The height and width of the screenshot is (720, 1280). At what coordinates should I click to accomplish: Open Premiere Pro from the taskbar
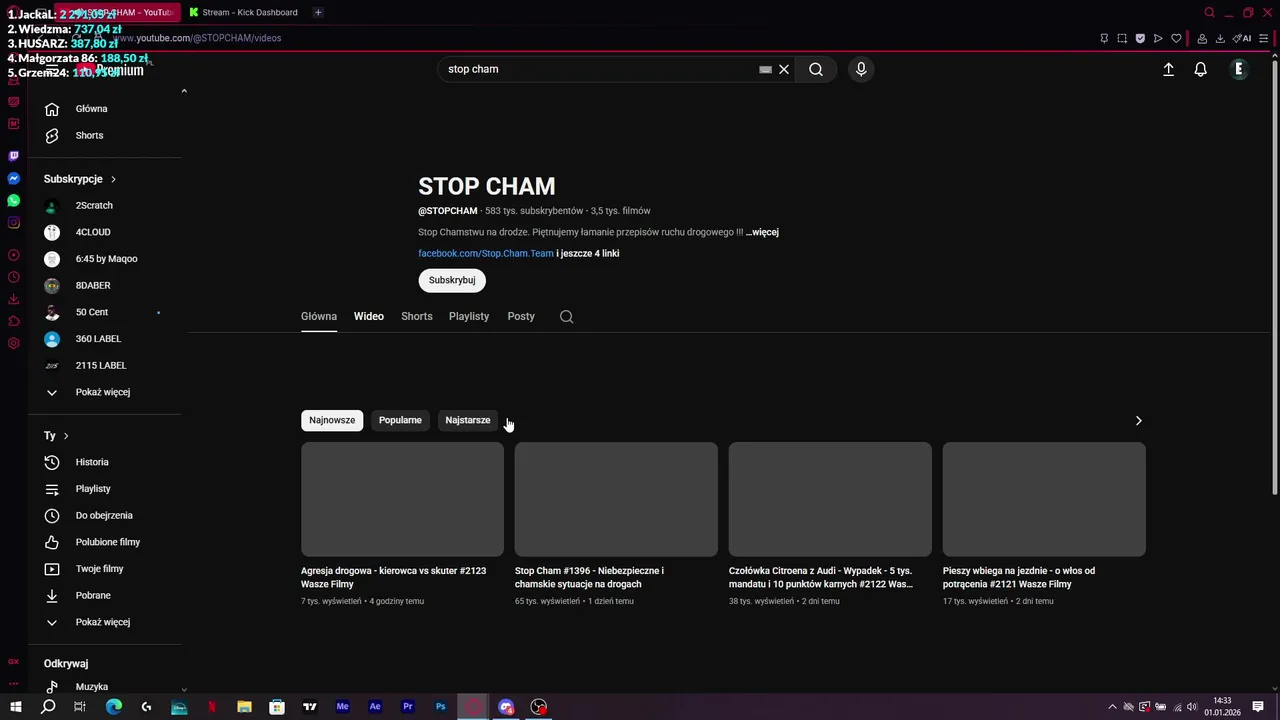(407, 707)
